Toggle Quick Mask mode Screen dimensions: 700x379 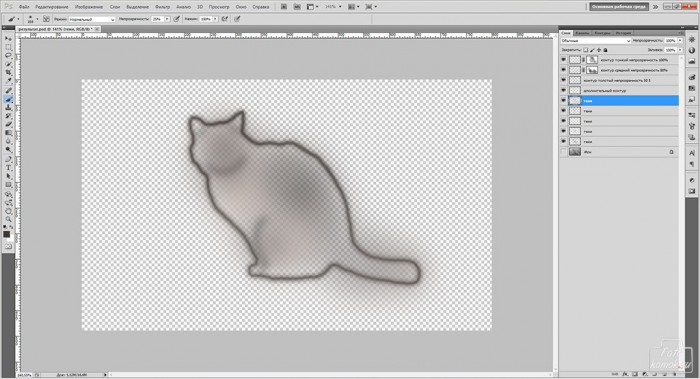coord(8,246)
